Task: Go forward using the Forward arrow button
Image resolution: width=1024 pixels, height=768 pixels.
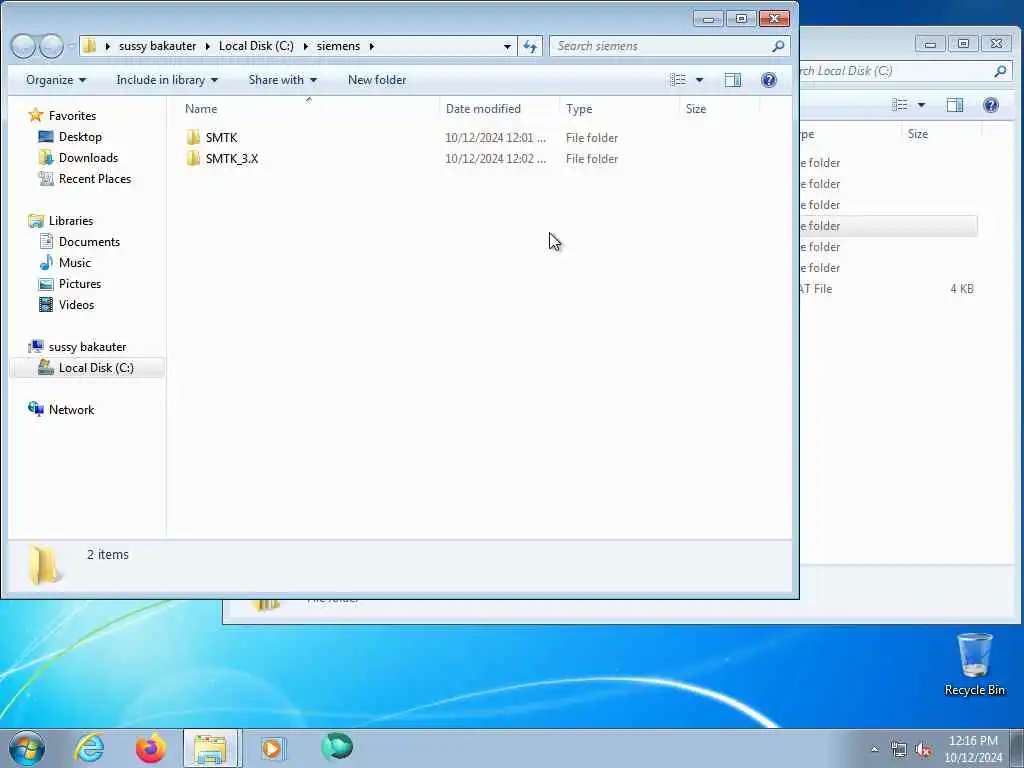Action: point(51,46)
